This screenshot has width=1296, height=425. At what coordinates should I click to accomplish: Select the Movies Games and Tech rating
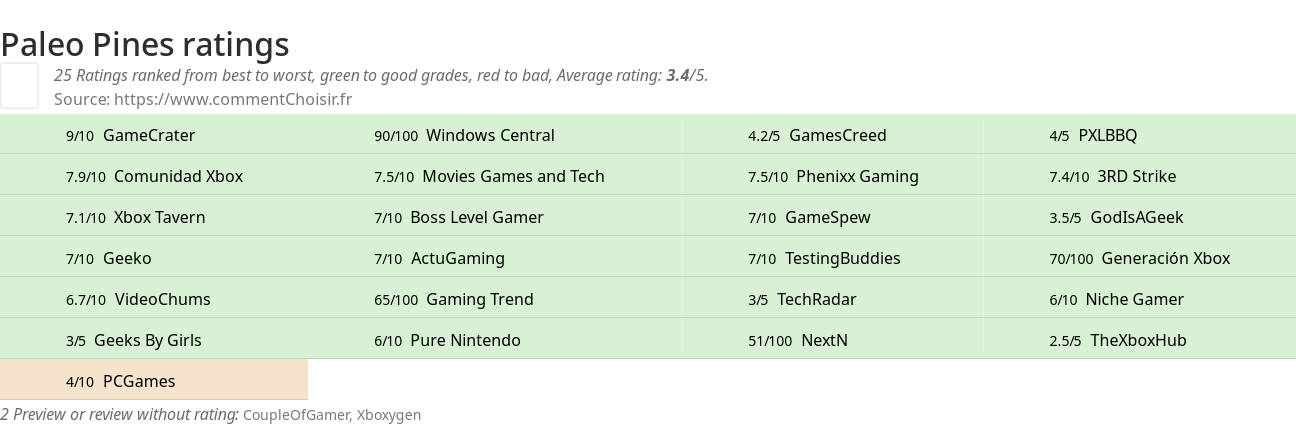(x=489, y=176)
